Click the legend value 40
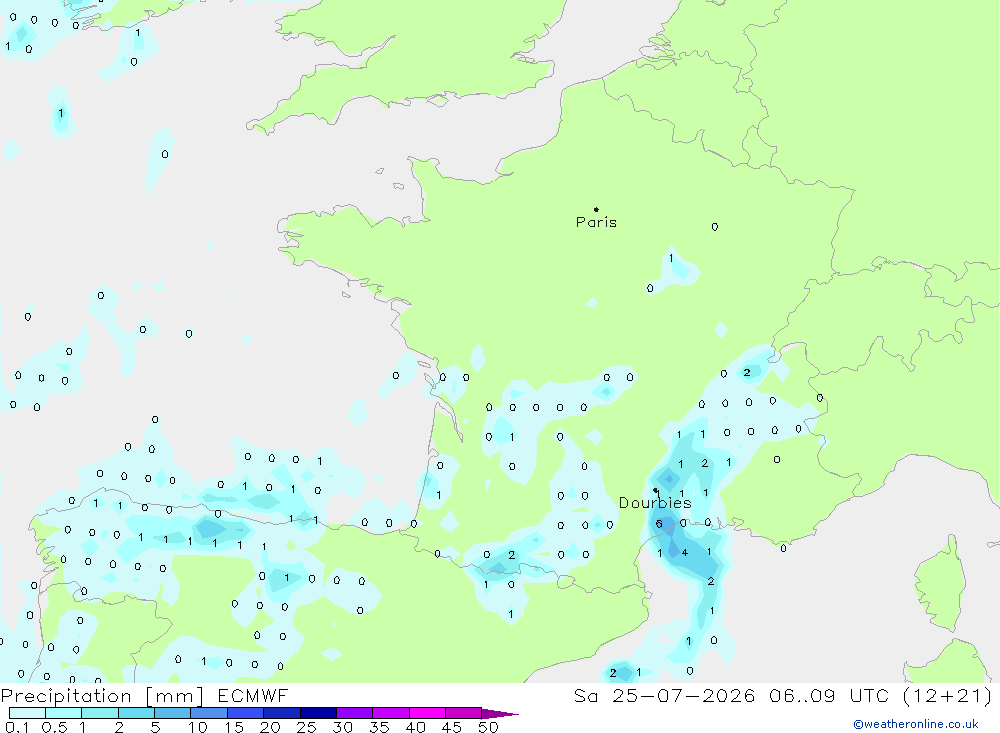Image resolution: width=1000 pixels, height=733 pixels. (x=416, y=727)
